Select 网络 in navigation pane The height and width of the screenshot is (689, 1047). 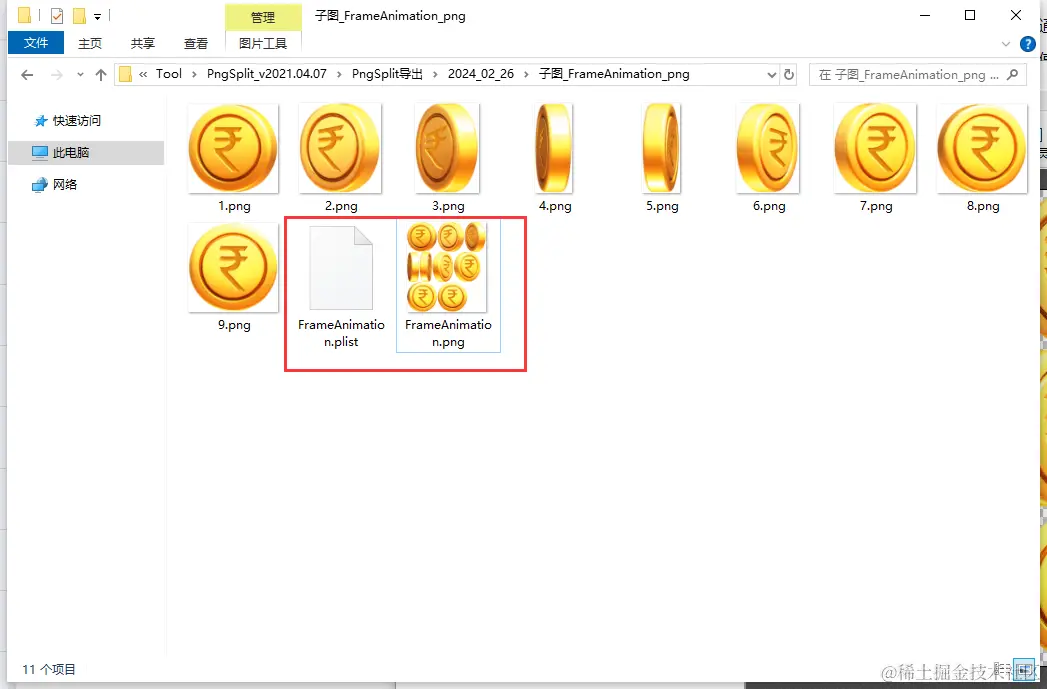(x=55, y=184)
